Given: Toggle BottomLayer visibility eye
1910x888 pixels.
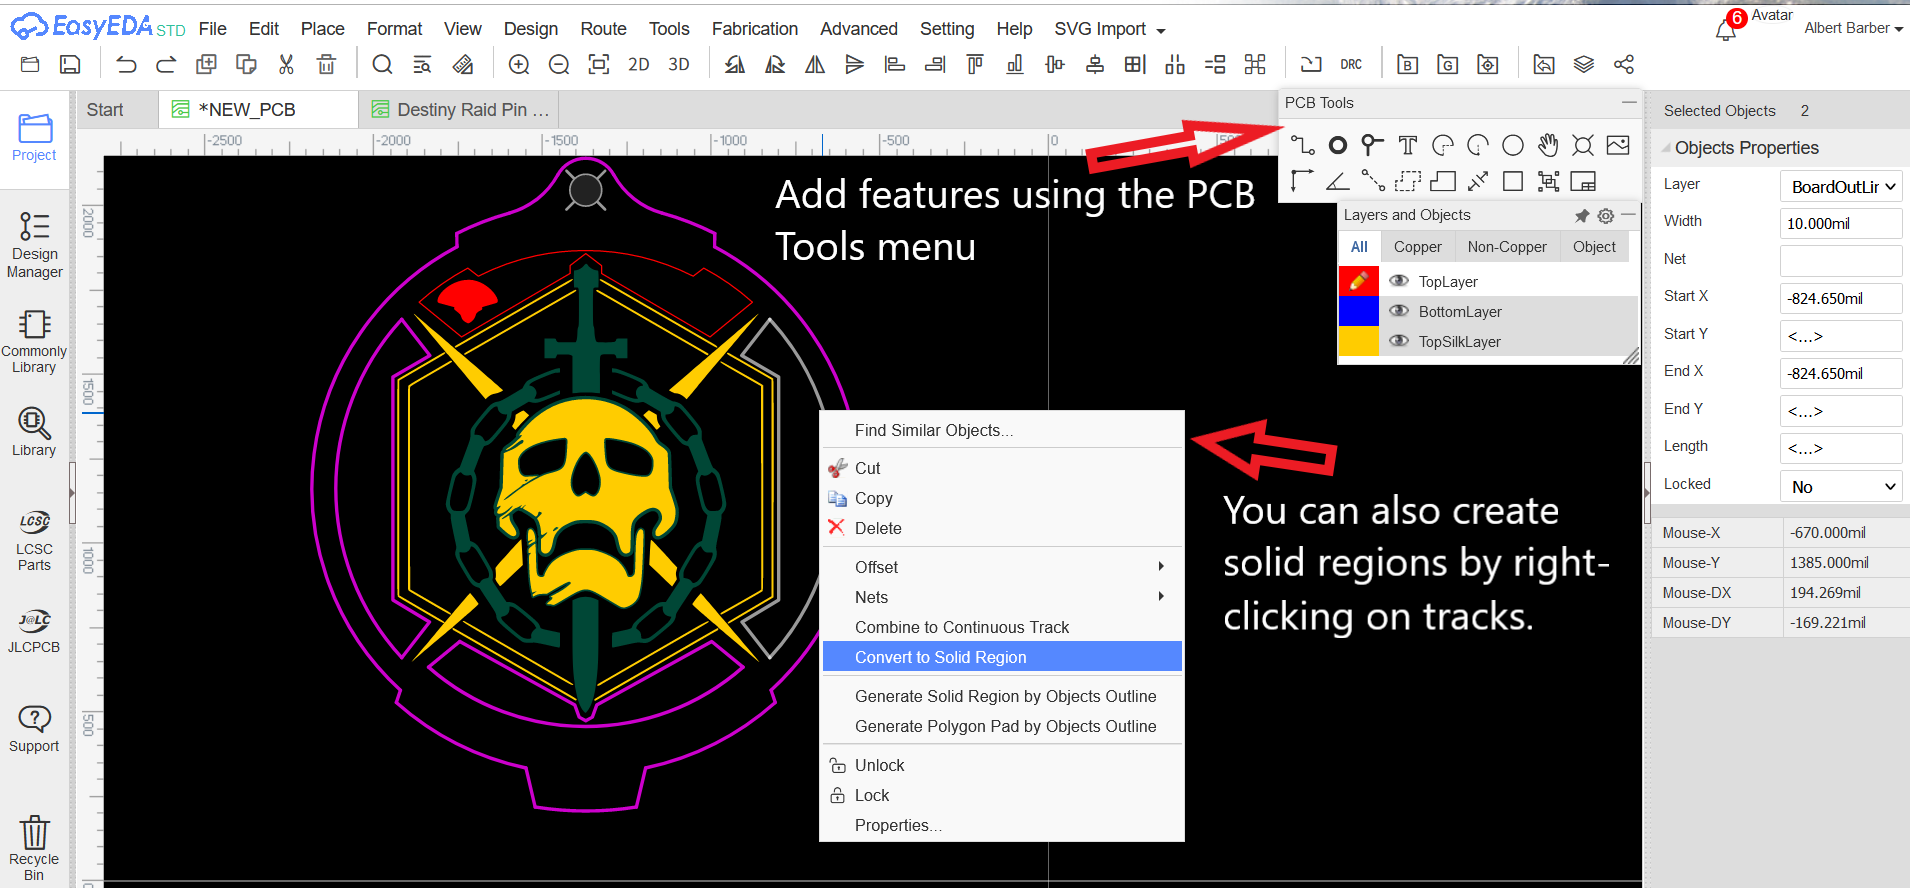Looking at the screenshot, I should 1399,311.
